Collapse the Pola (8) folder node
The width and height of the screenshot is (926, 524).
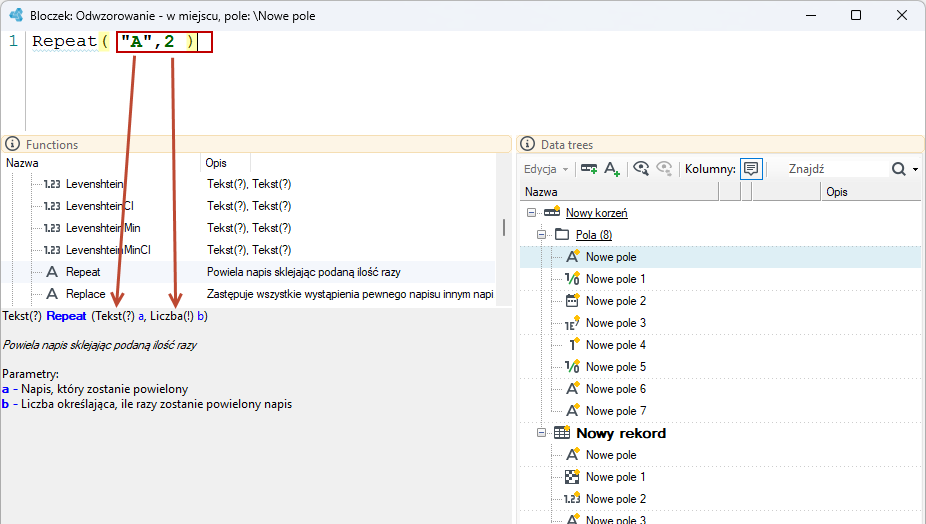tap(541, 235)
